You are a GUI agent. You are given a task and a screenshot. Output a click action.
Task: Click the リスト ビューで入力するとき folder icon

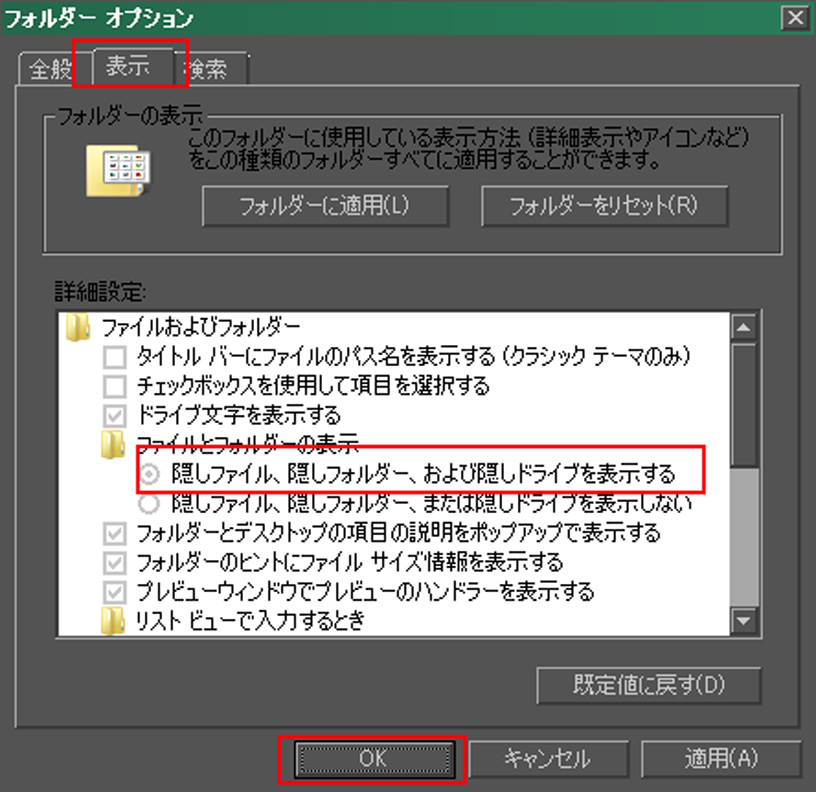point(113,621)
